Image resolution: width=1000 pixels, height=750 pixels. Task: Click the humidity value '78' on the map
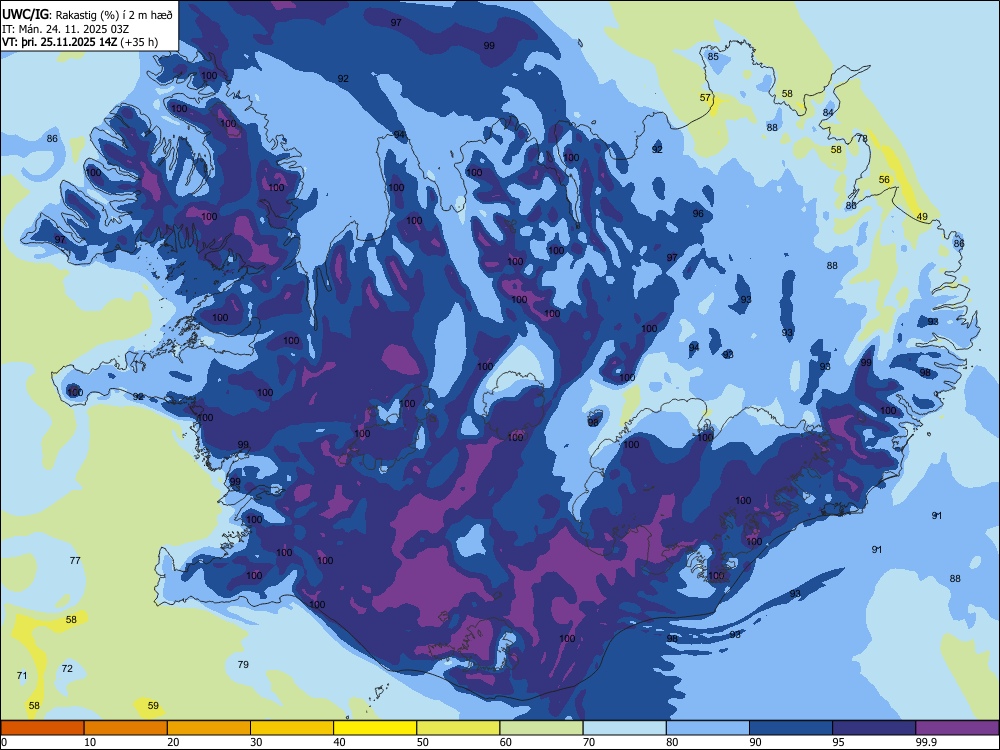[x=862, y=138]
